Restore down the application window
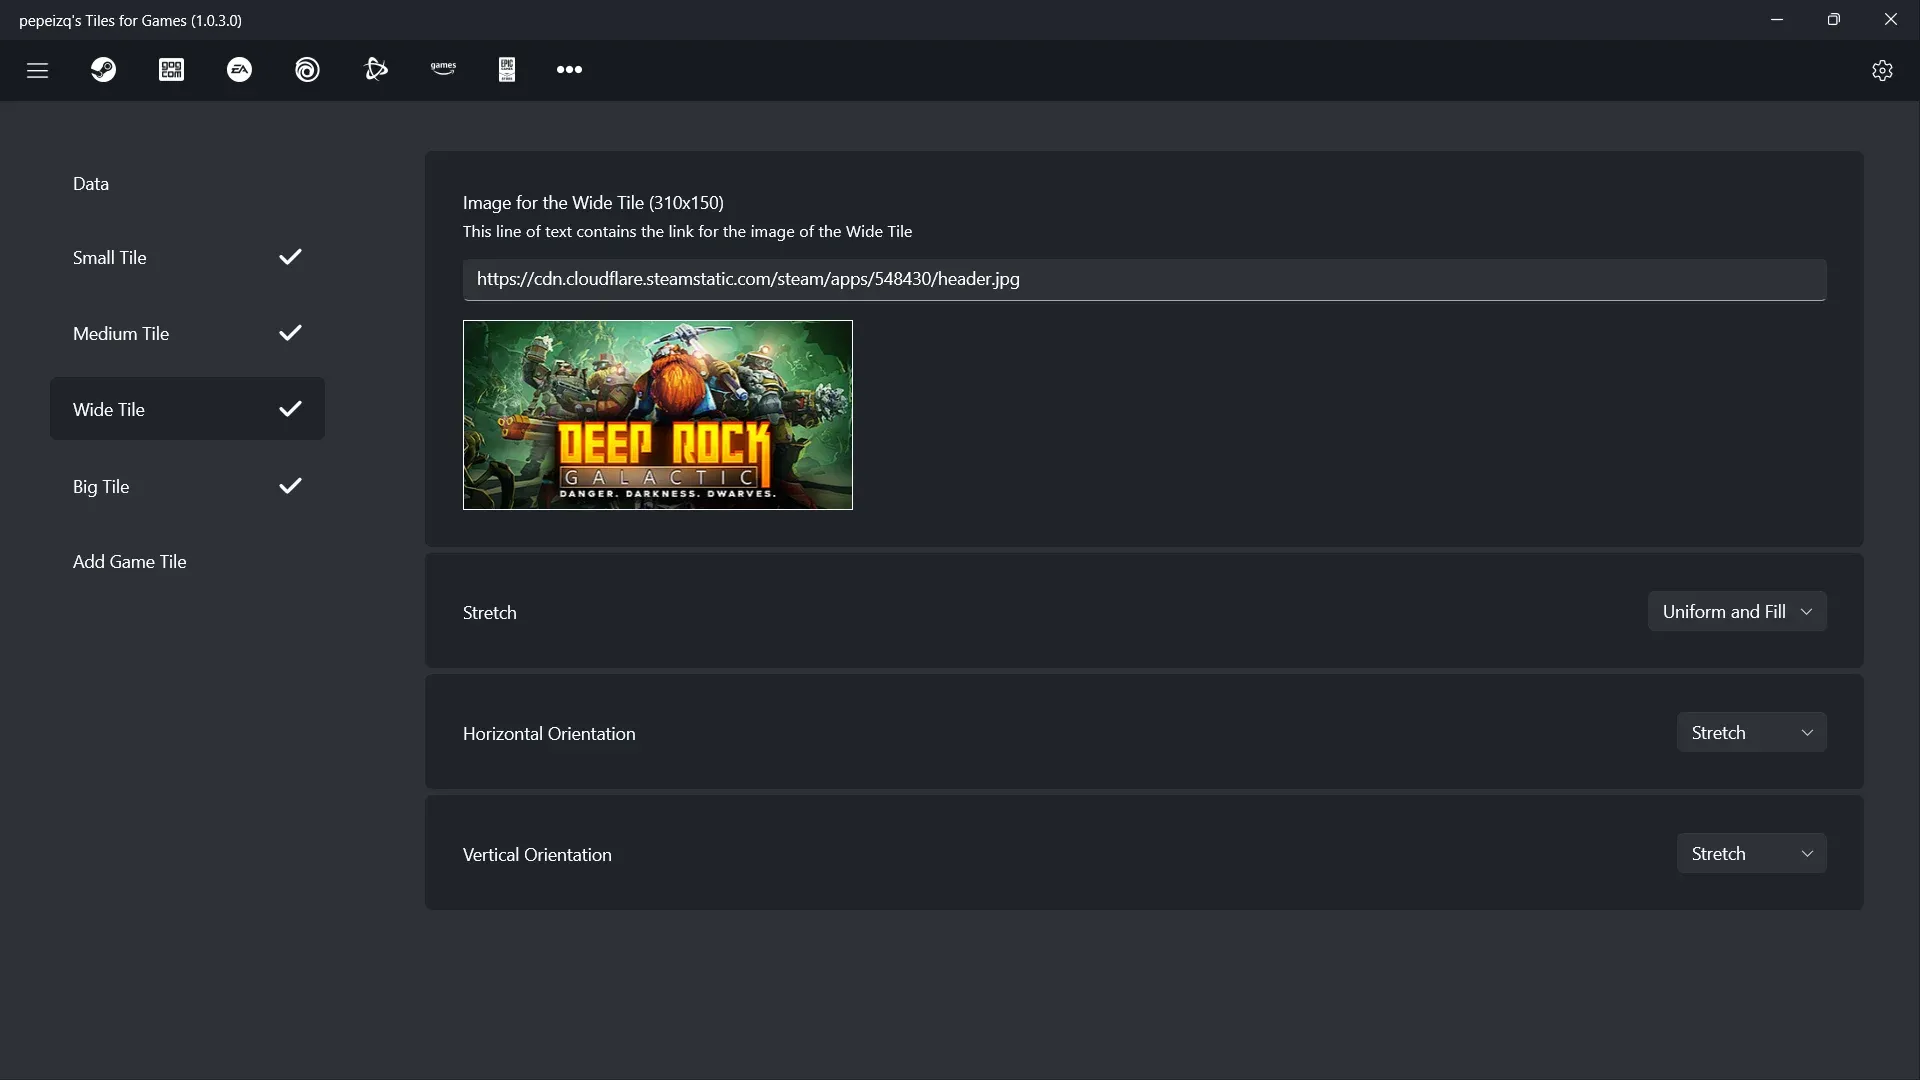This screenshot has width=1920, height=1080. click(1833, 19)
